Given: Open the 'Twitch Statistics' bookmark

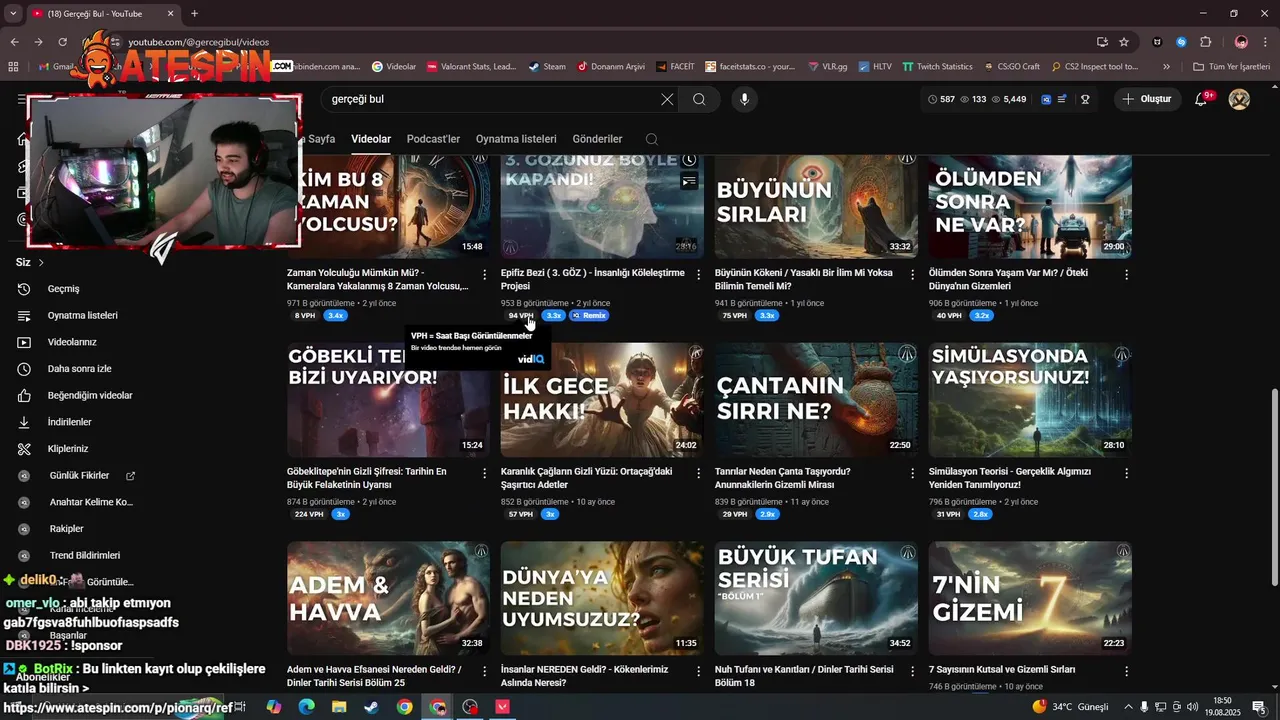Looking at the screenshot, I should click(937, 67).
